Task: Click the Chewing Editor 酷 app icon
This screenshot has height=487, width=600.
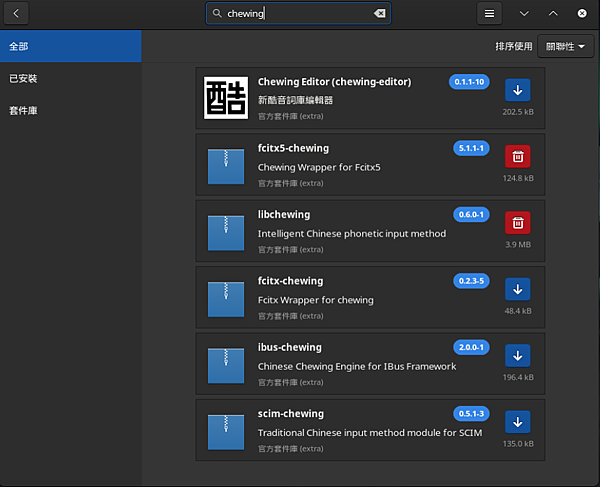Action: 226,98
